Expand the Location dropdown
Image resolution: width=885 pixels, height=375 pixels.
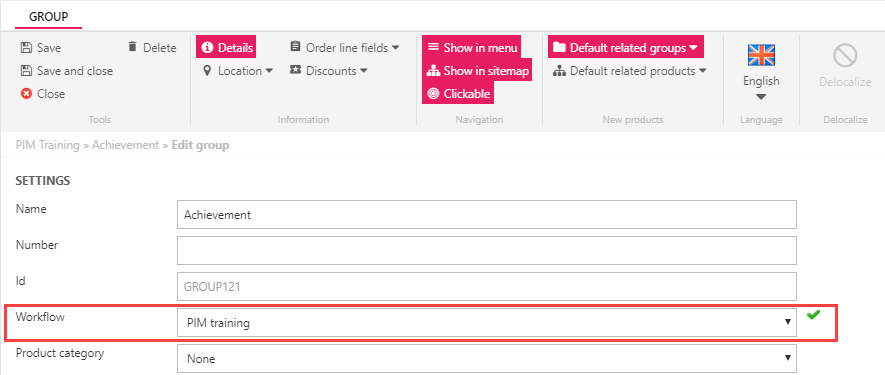(x=238, y=71)
